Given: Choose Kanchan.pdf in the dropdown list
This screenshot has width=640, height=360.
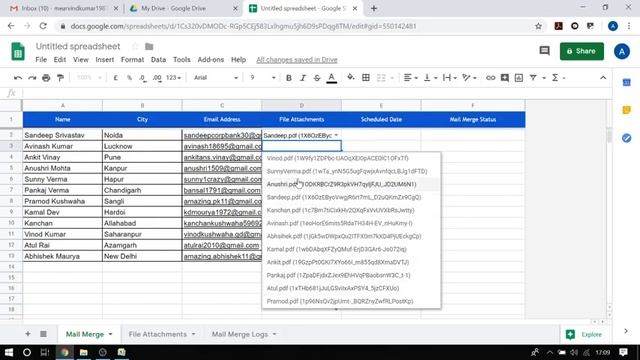Looking at the screenshot, I should [x=351, y=210].
